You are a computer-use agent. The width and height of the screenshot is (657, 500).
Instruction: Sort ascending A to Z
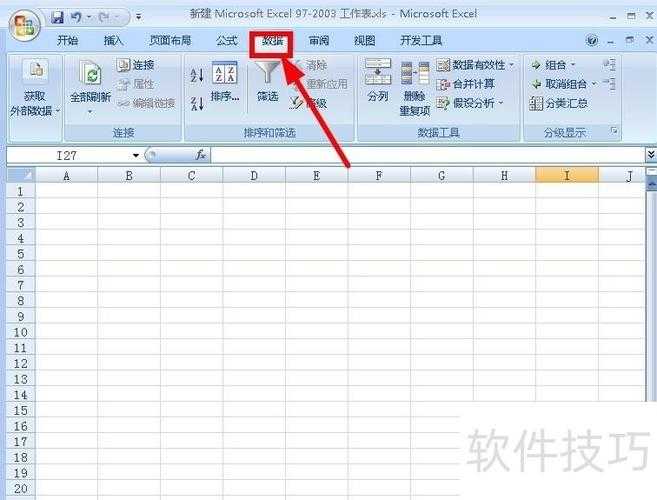point(197,75)
